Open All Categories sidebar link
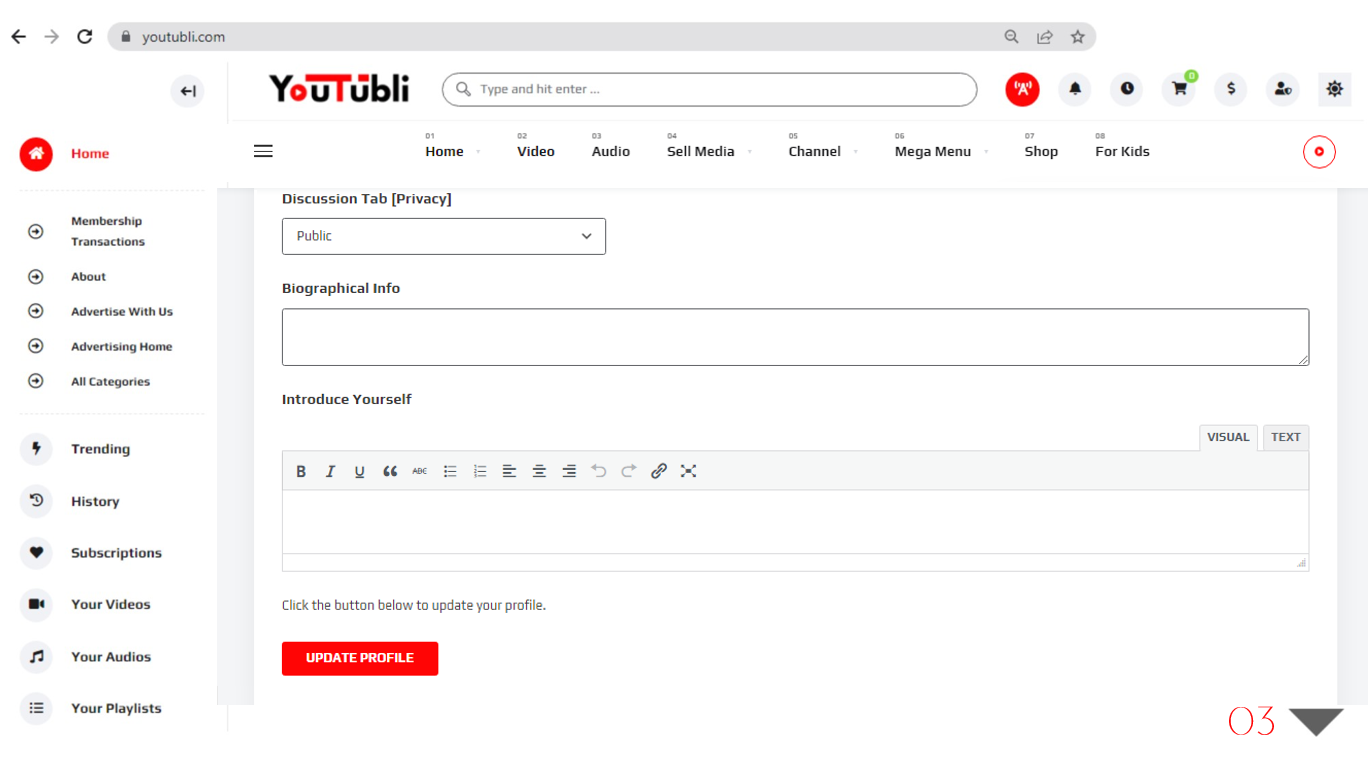1368x763 pixels. 110,382
